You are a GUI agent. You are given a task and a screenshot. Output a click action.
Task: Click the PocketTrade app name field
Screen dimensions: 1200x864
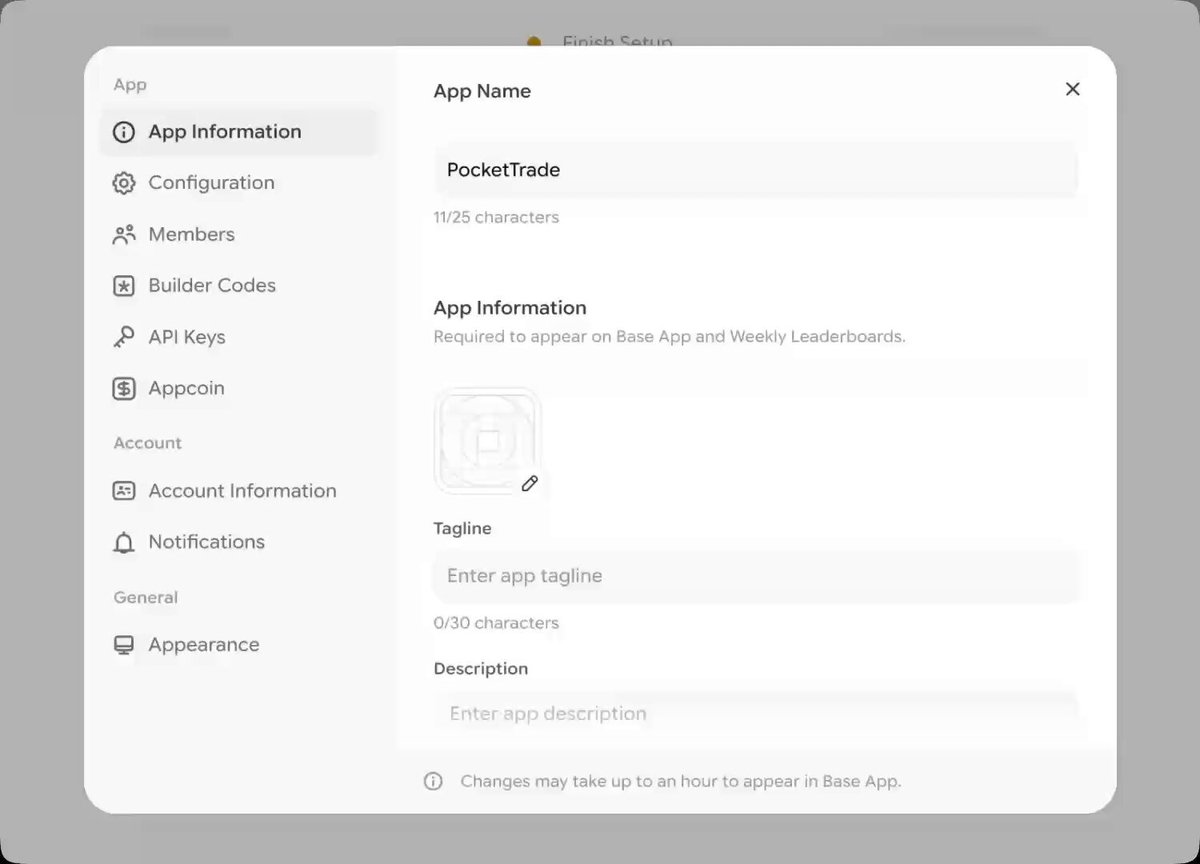[756, 170]
